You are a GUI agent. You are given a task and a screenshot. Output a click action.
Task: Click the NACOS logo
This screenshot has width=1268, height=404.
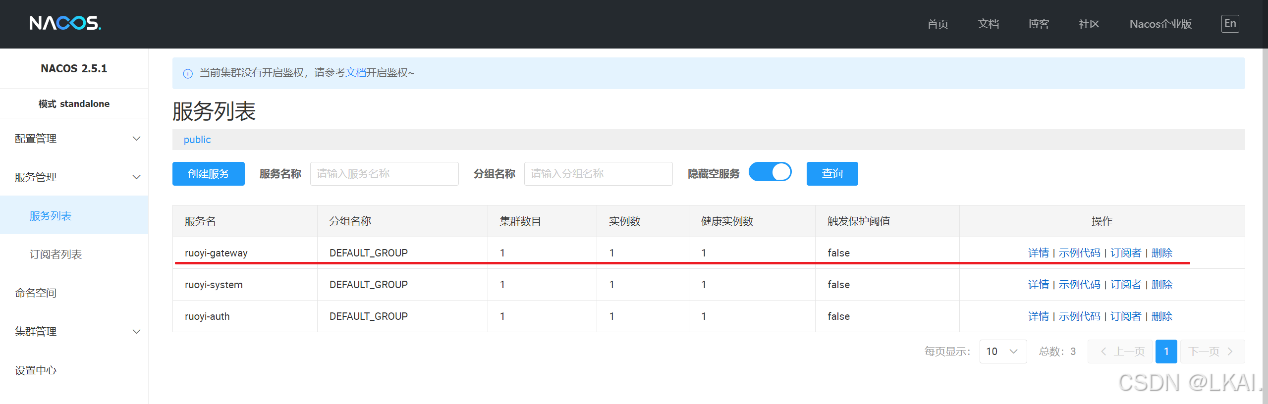point(64,23)
